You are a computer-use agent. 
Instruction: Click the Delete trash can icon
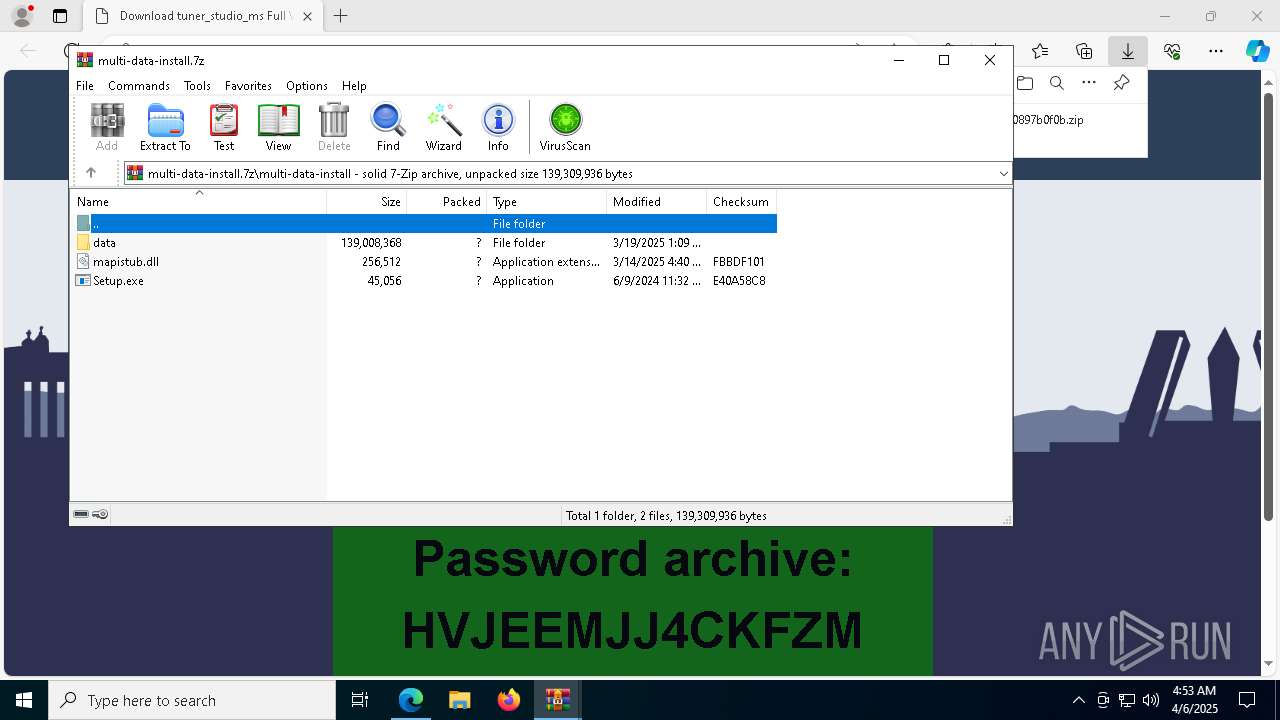[334, 127]
